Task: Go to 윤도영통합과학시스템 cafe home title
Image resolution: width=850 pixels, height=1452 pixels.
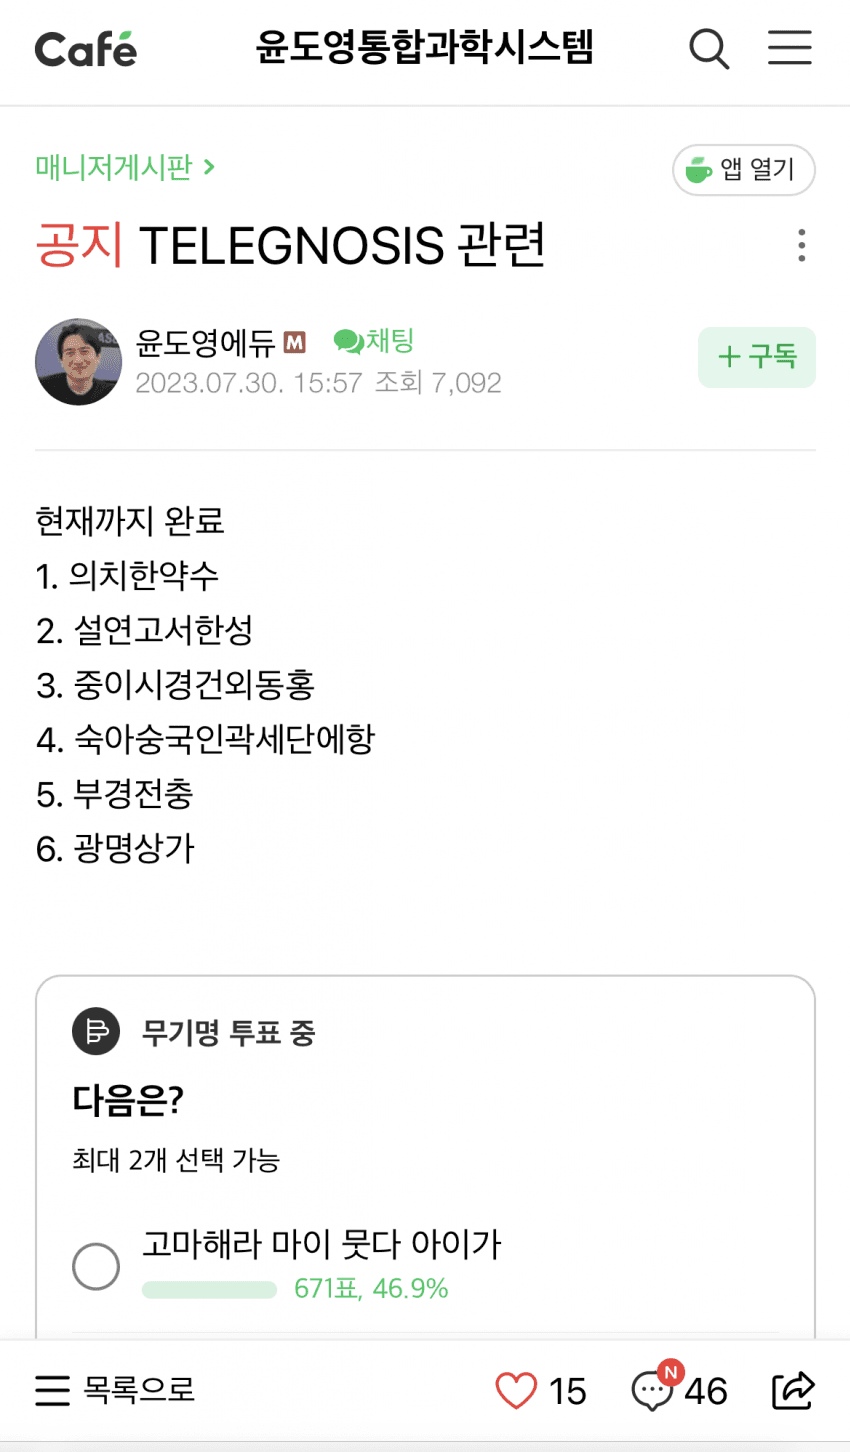Action: click(424, 48)
